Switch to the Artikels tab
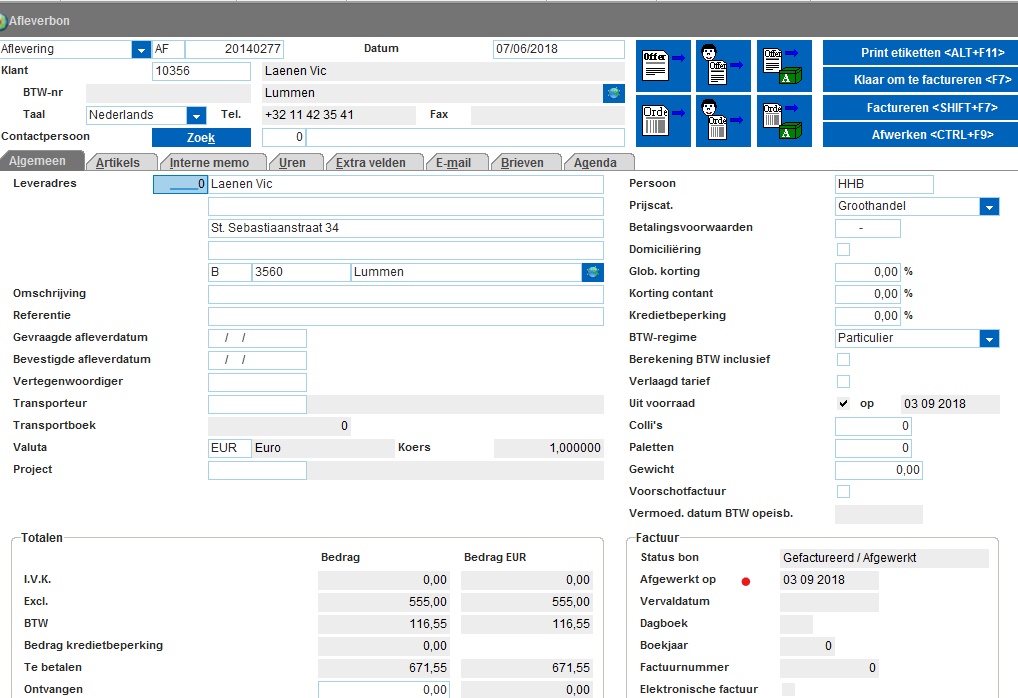The width and height of the screenshot is (1018, 698). [118, 162]
